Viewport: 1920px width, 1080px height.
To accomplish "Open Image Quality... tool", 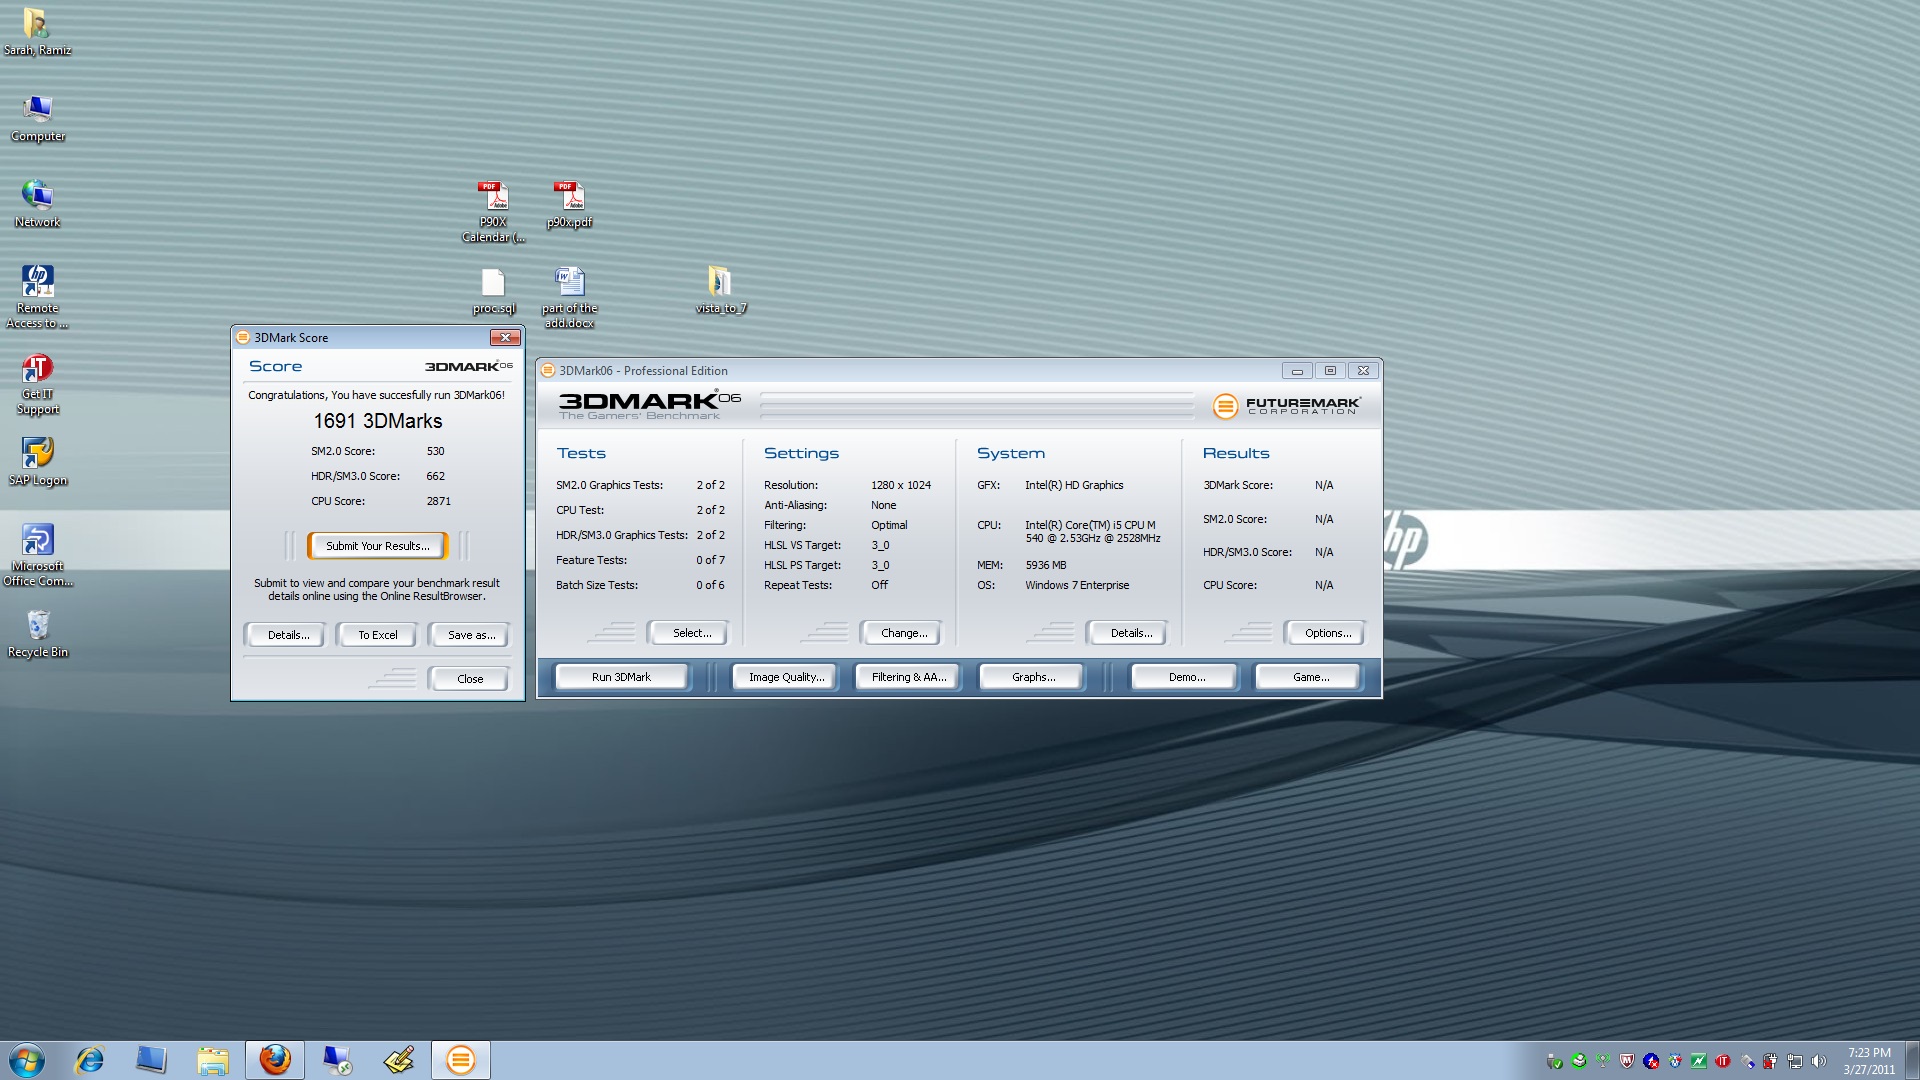I will click(786, 677).
